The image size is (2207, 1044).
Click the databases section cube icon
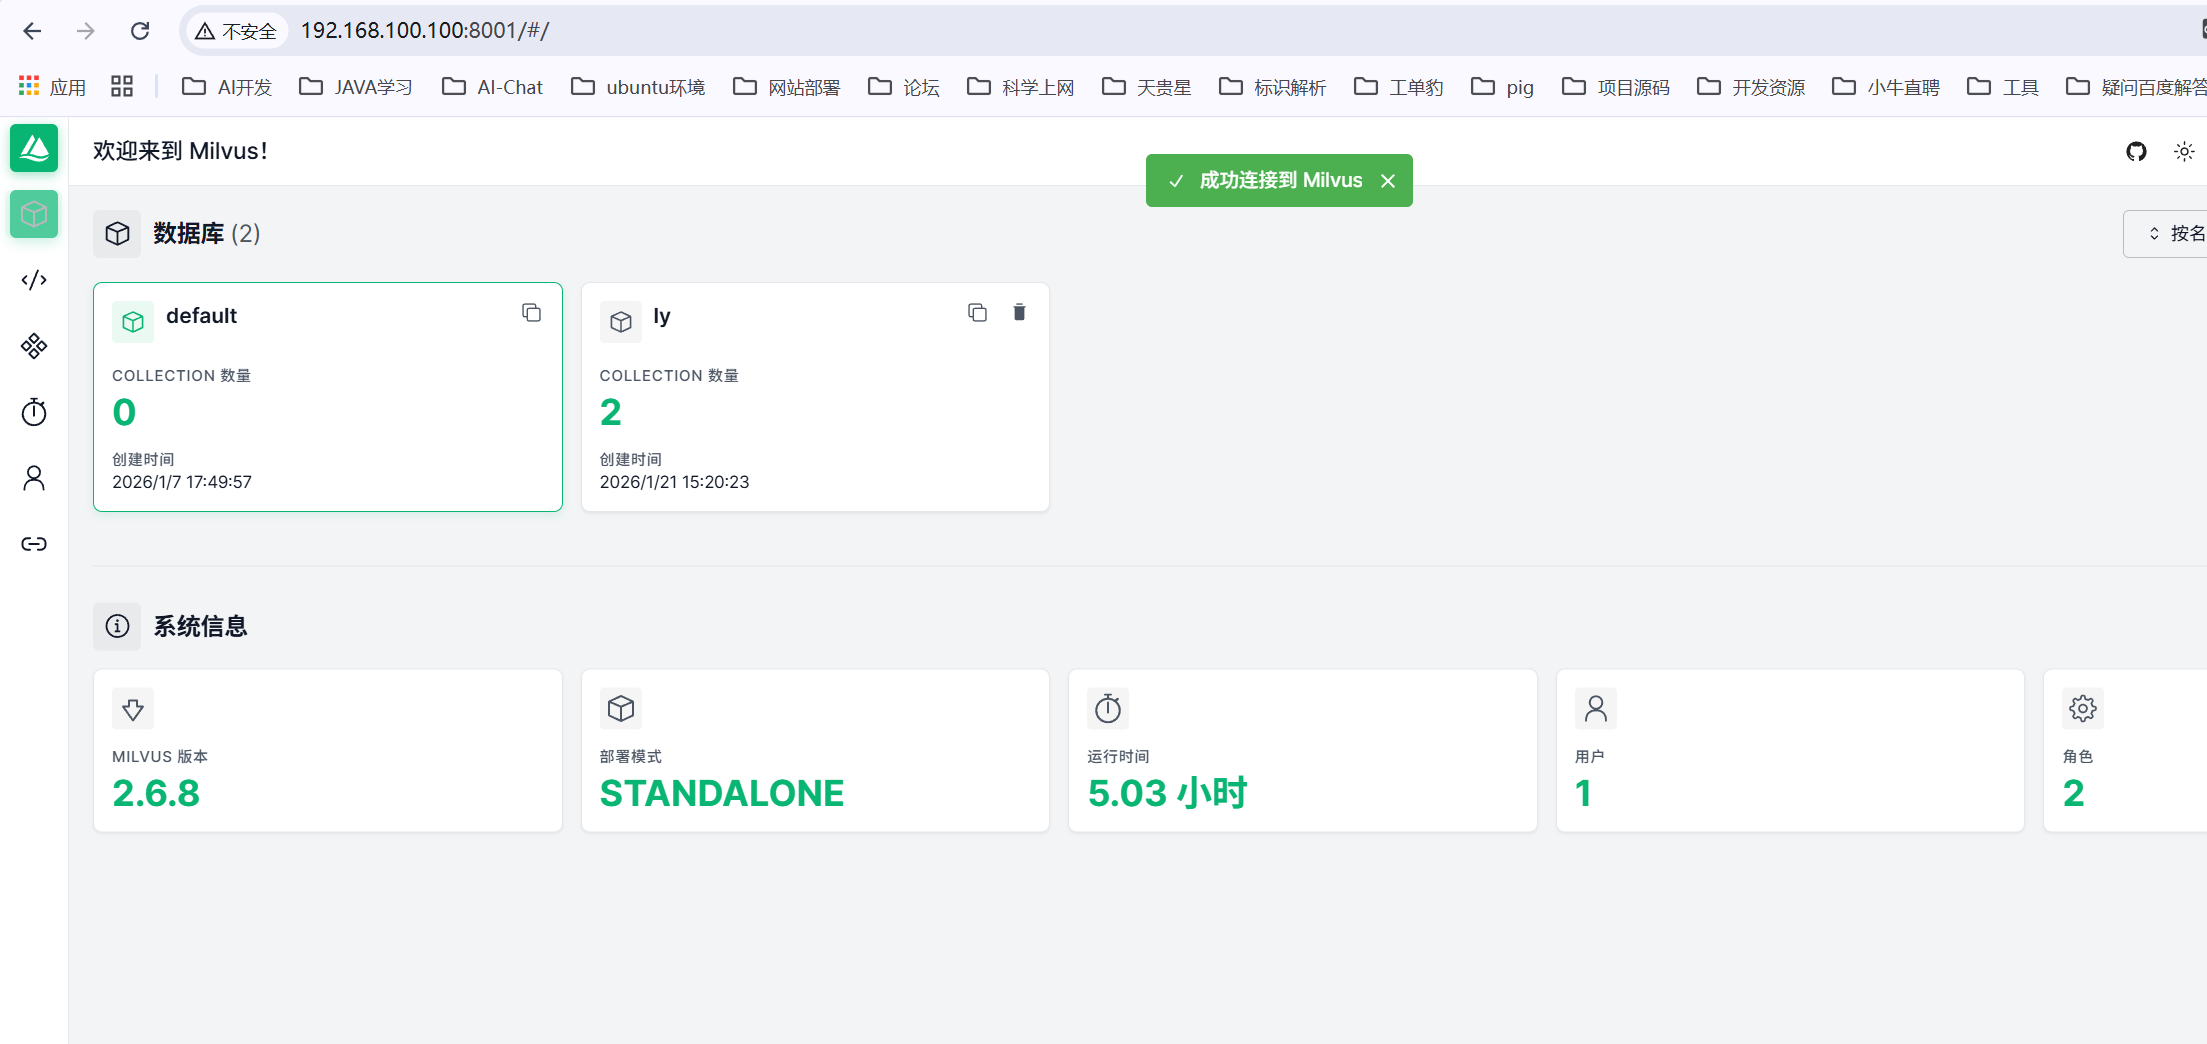117,234
